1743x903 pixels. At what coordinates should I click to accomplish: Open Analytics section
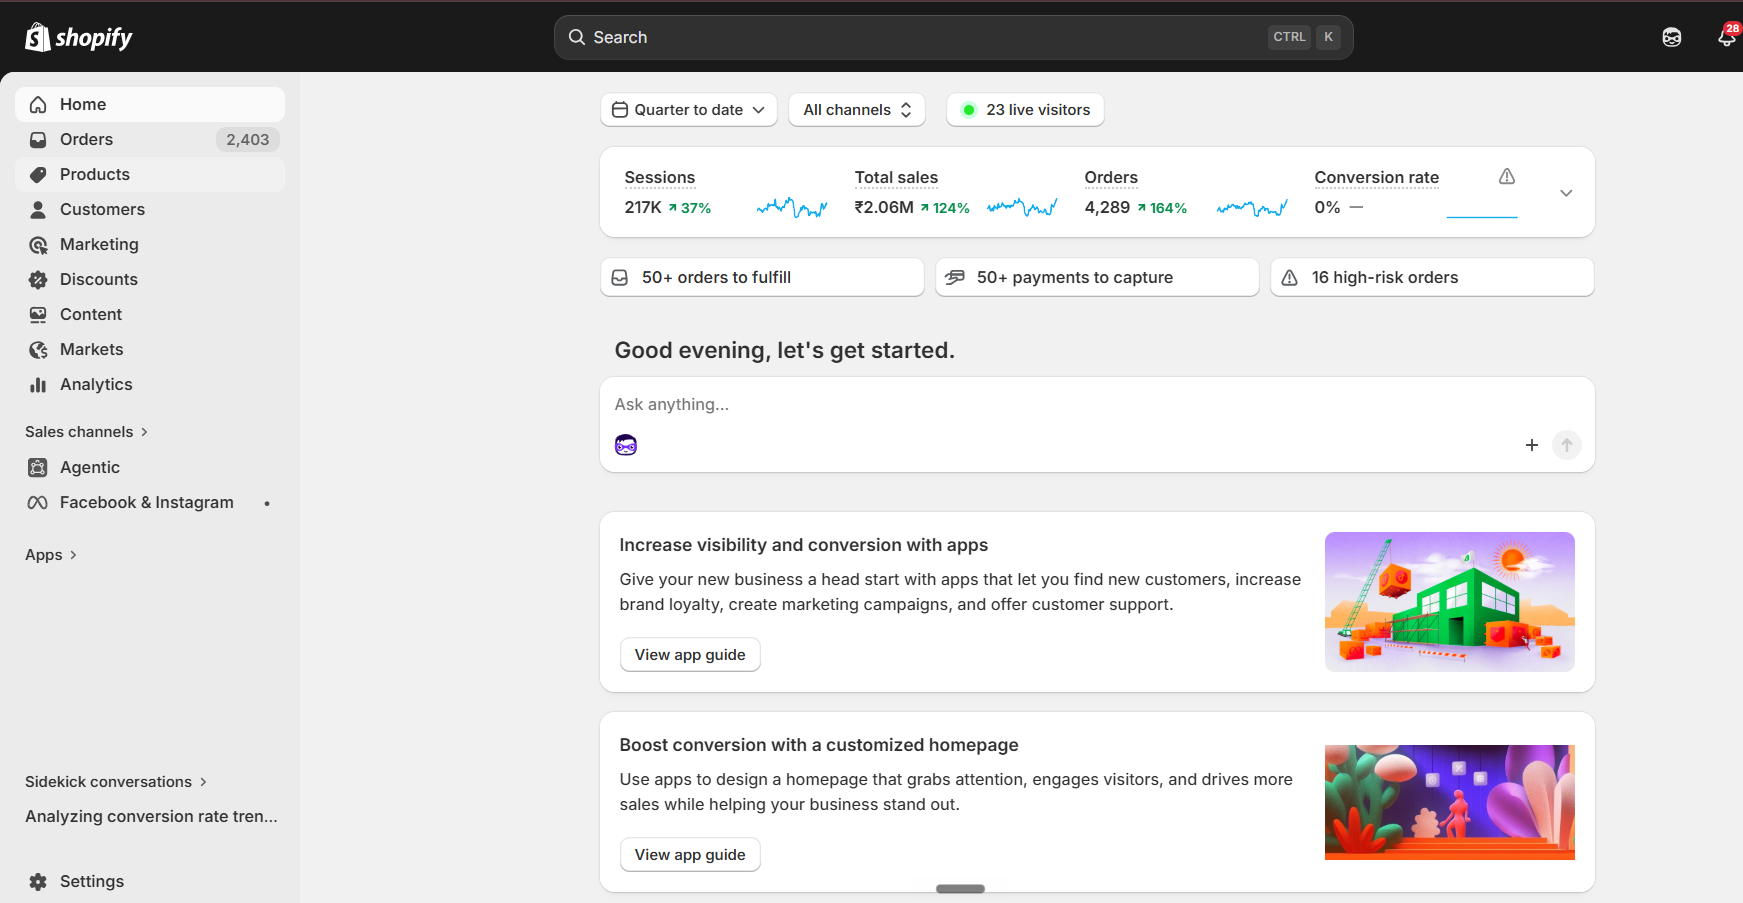coord(150,384)
